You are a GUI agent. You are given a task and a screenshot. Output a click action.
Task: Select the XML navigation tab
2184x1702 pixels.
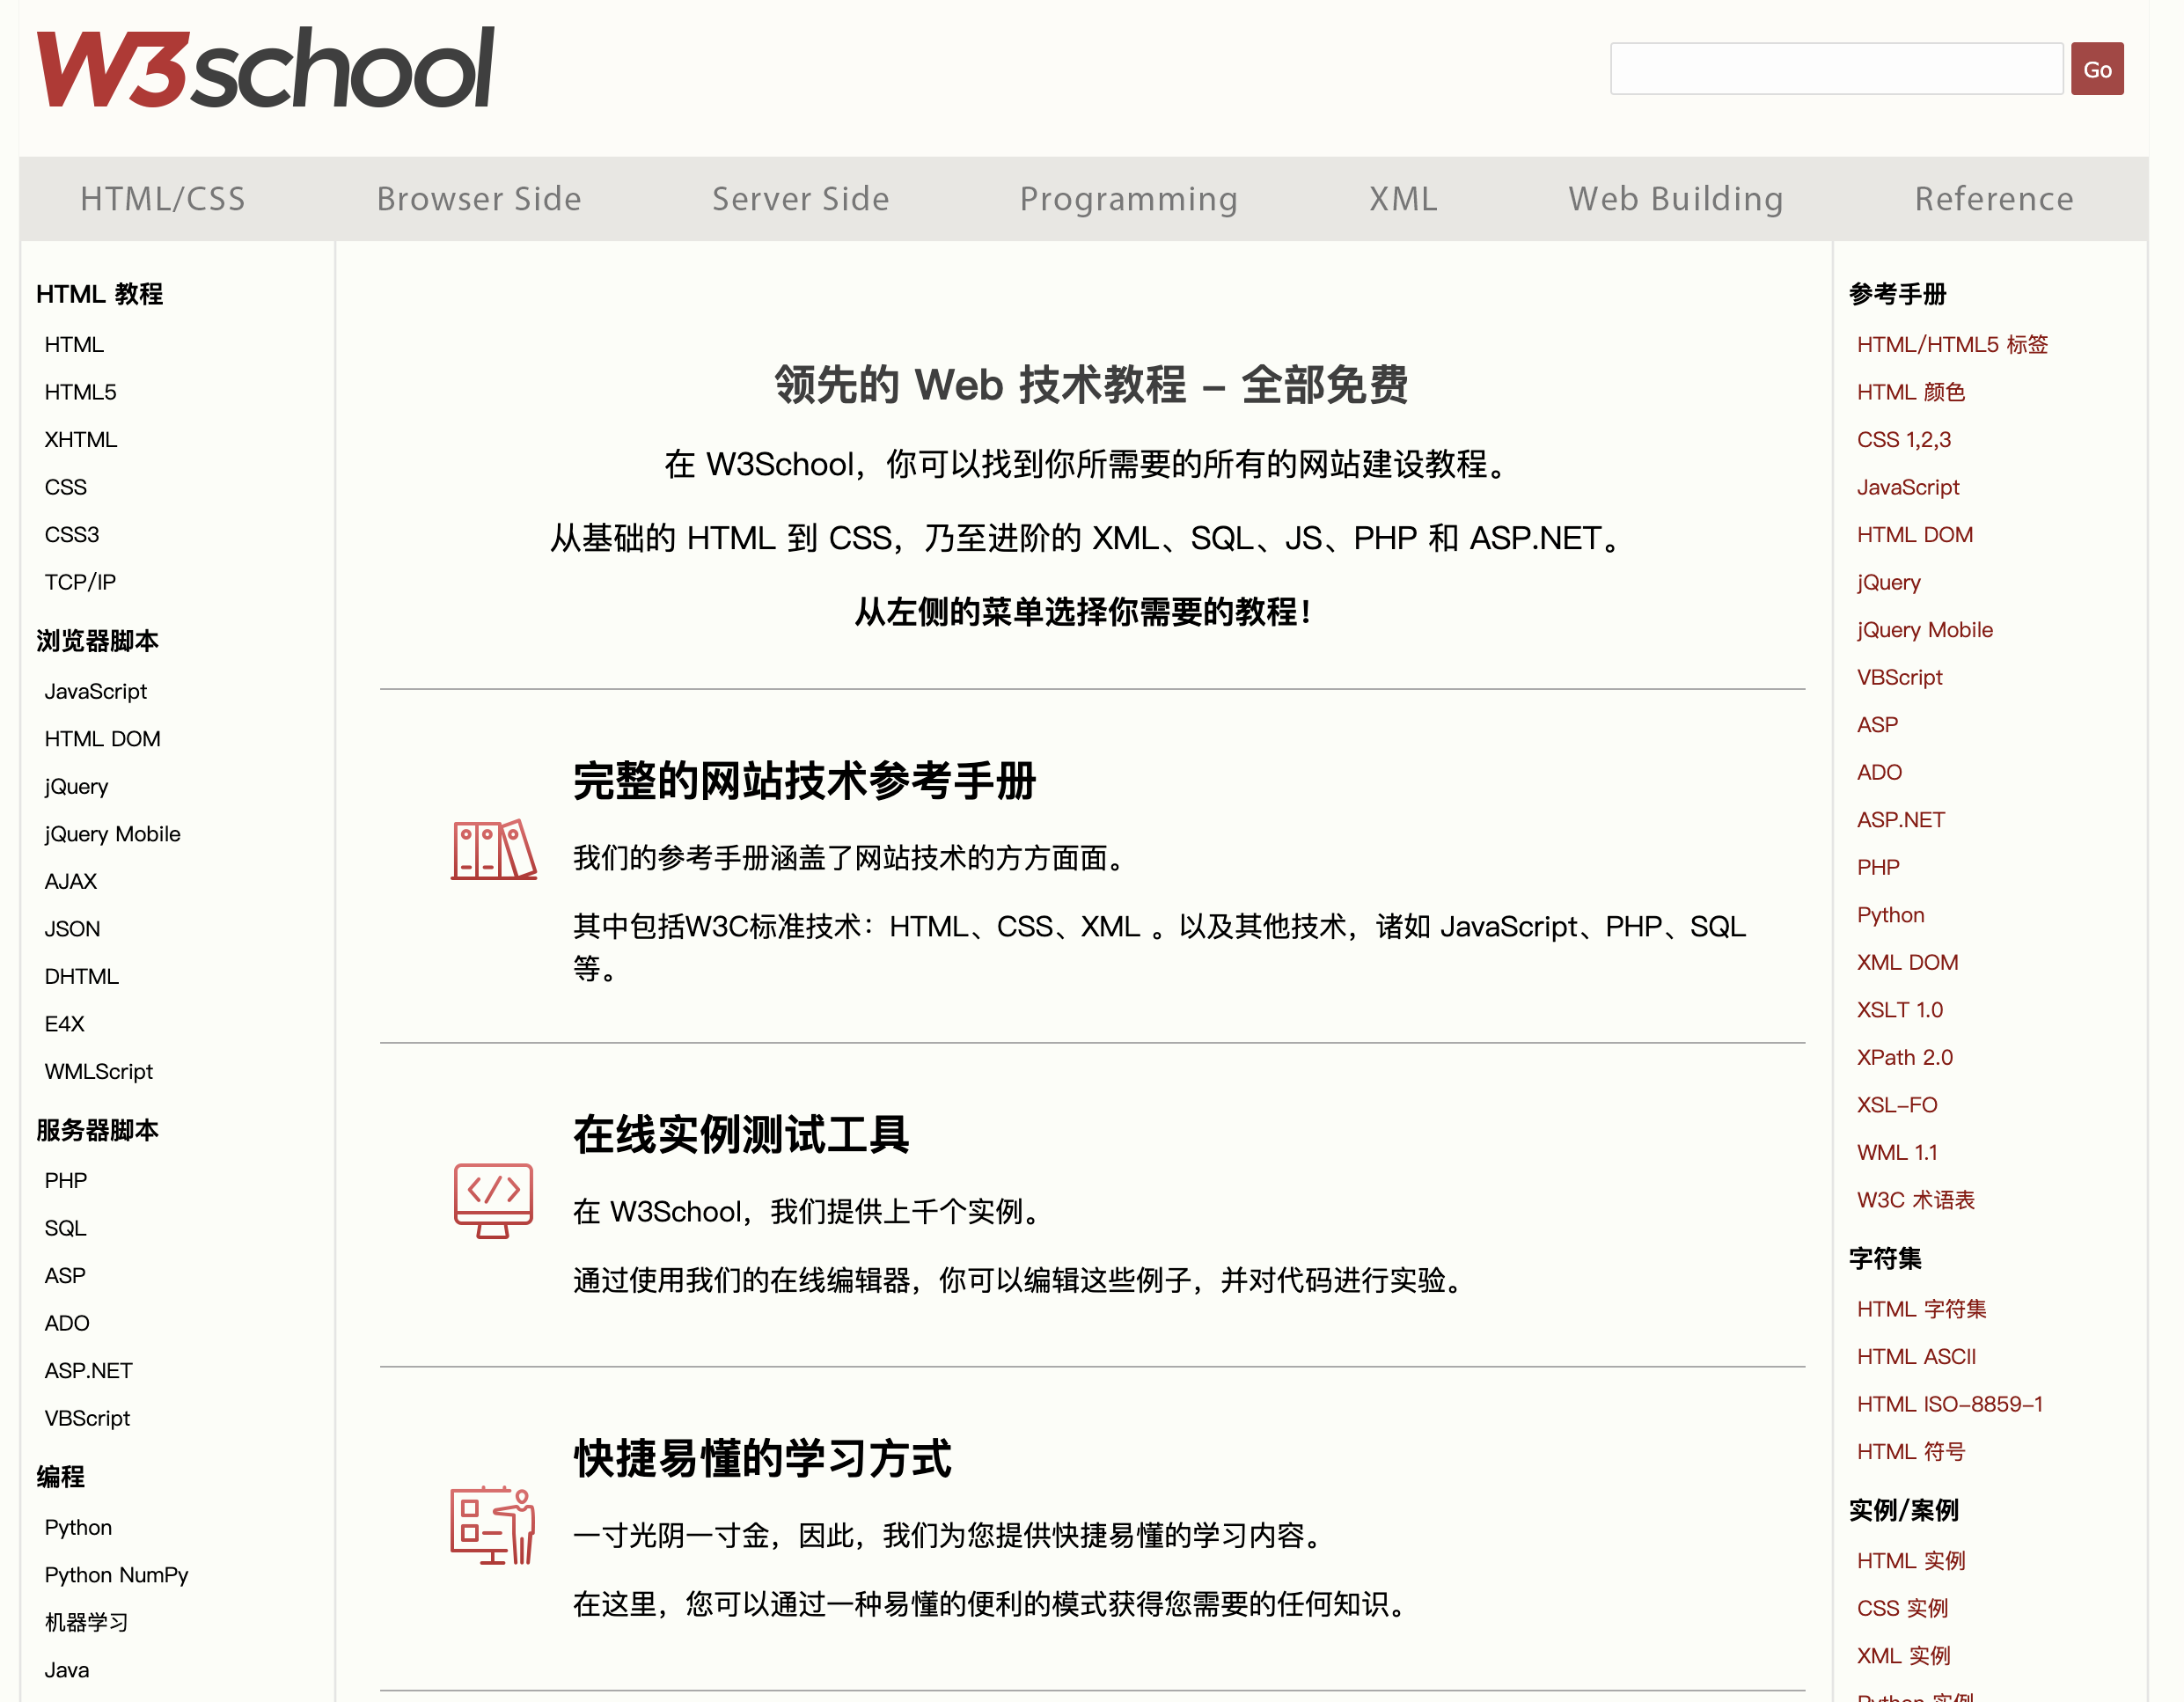(x=1403, y=199)
